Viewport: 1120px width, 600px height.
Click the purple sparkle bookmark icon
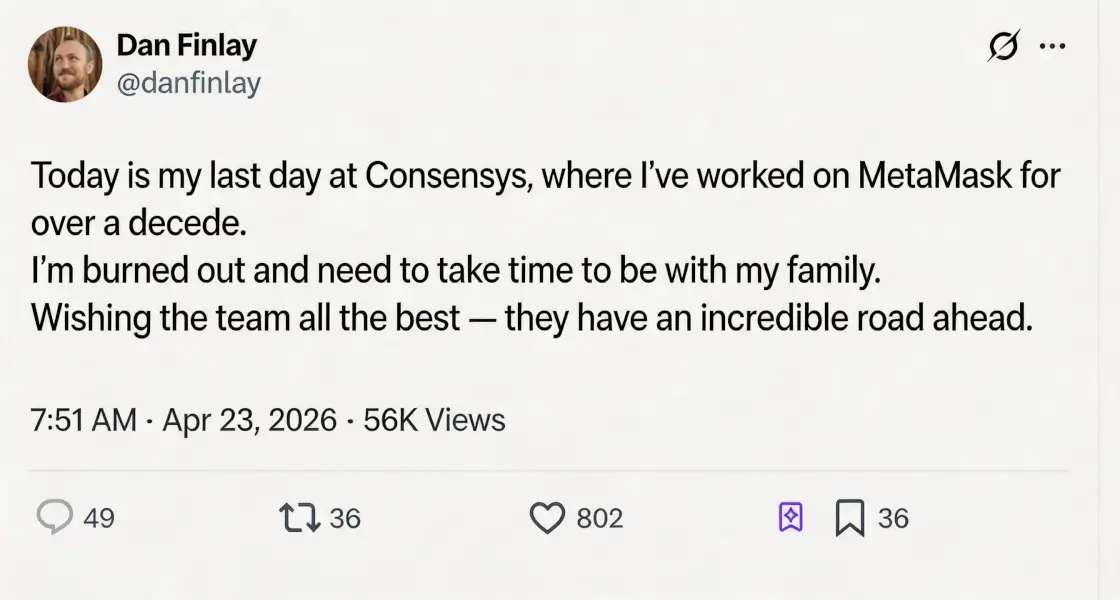[x=790, y=517]
